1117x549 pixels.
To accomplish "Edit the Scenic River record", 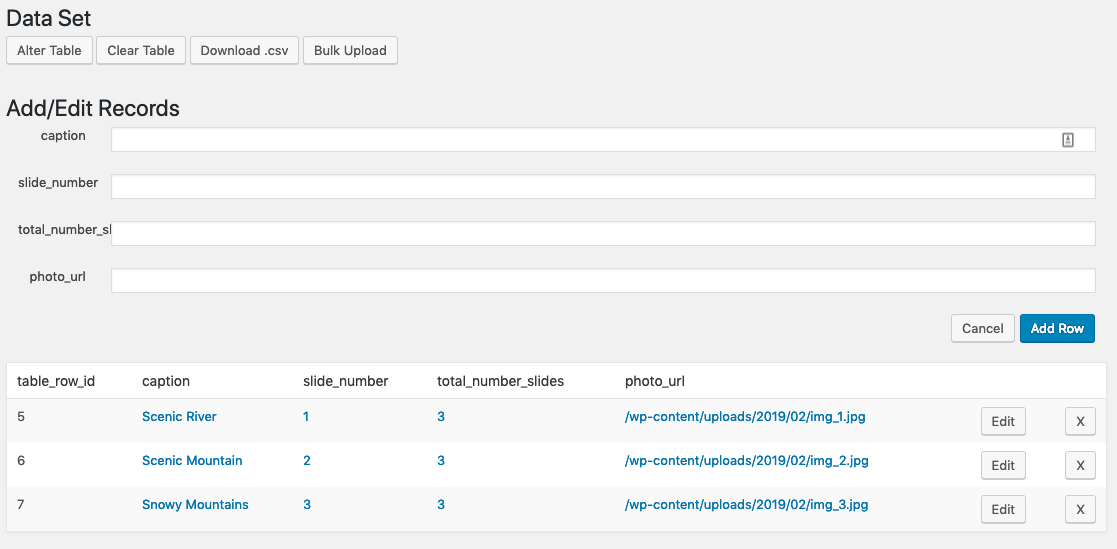I will click(1003, 422).
